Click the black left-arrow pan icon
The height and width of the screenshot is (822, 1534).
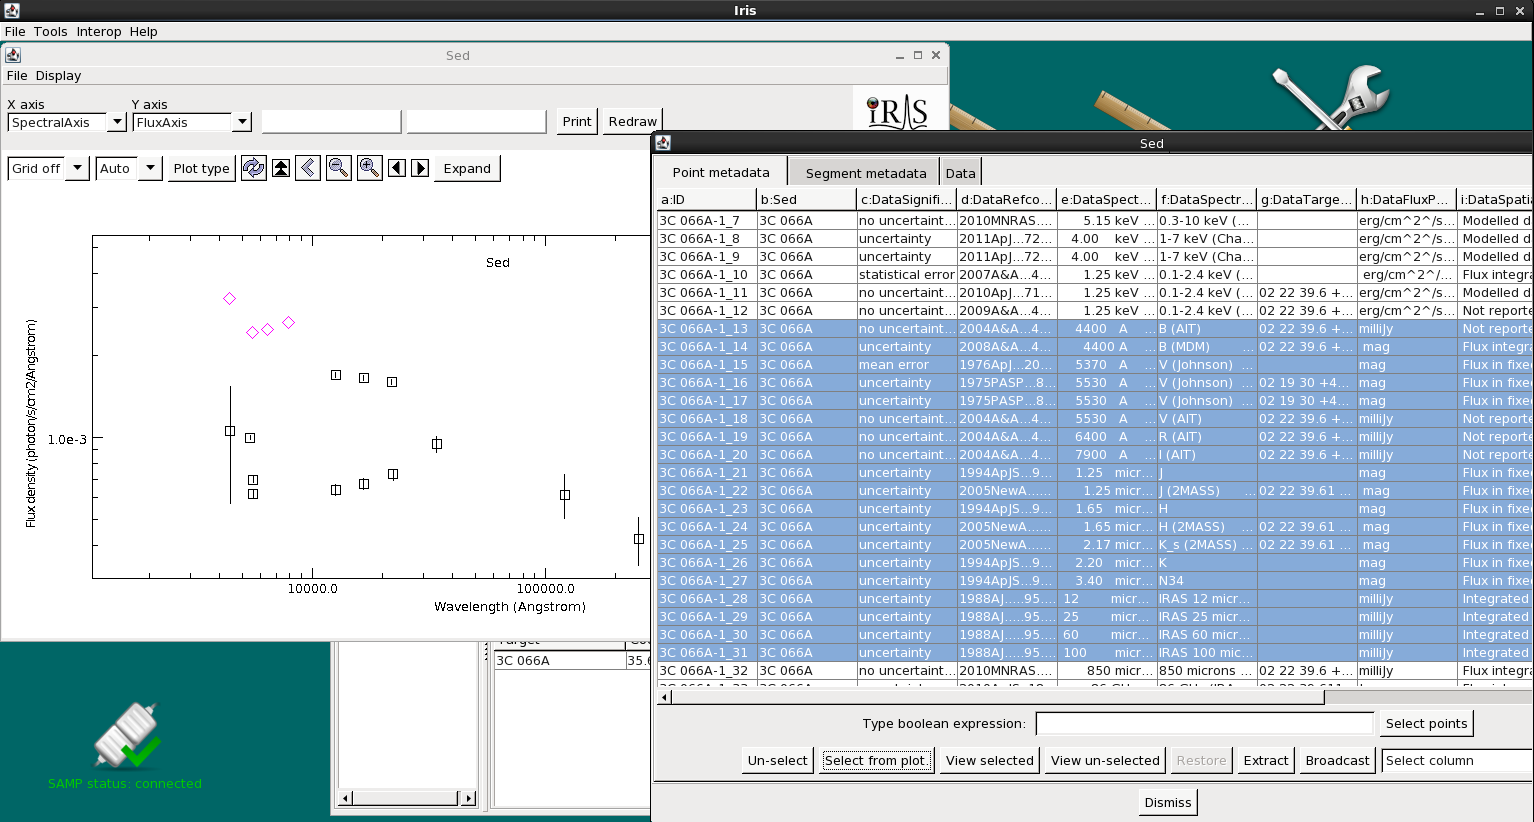click(397, 168)
